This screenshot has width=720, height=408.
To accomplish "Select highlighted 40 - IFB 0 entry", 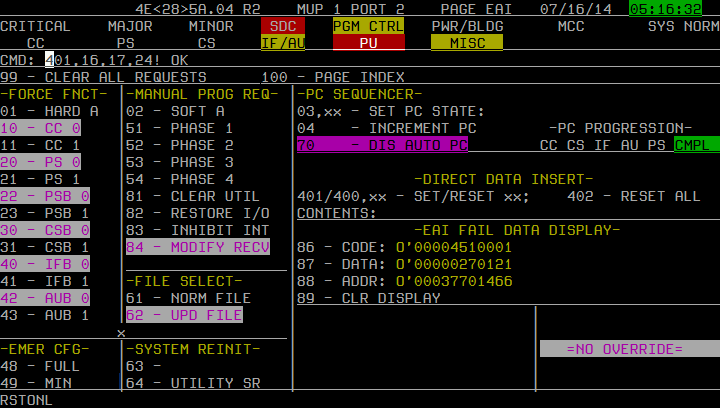I will [45, 264].
